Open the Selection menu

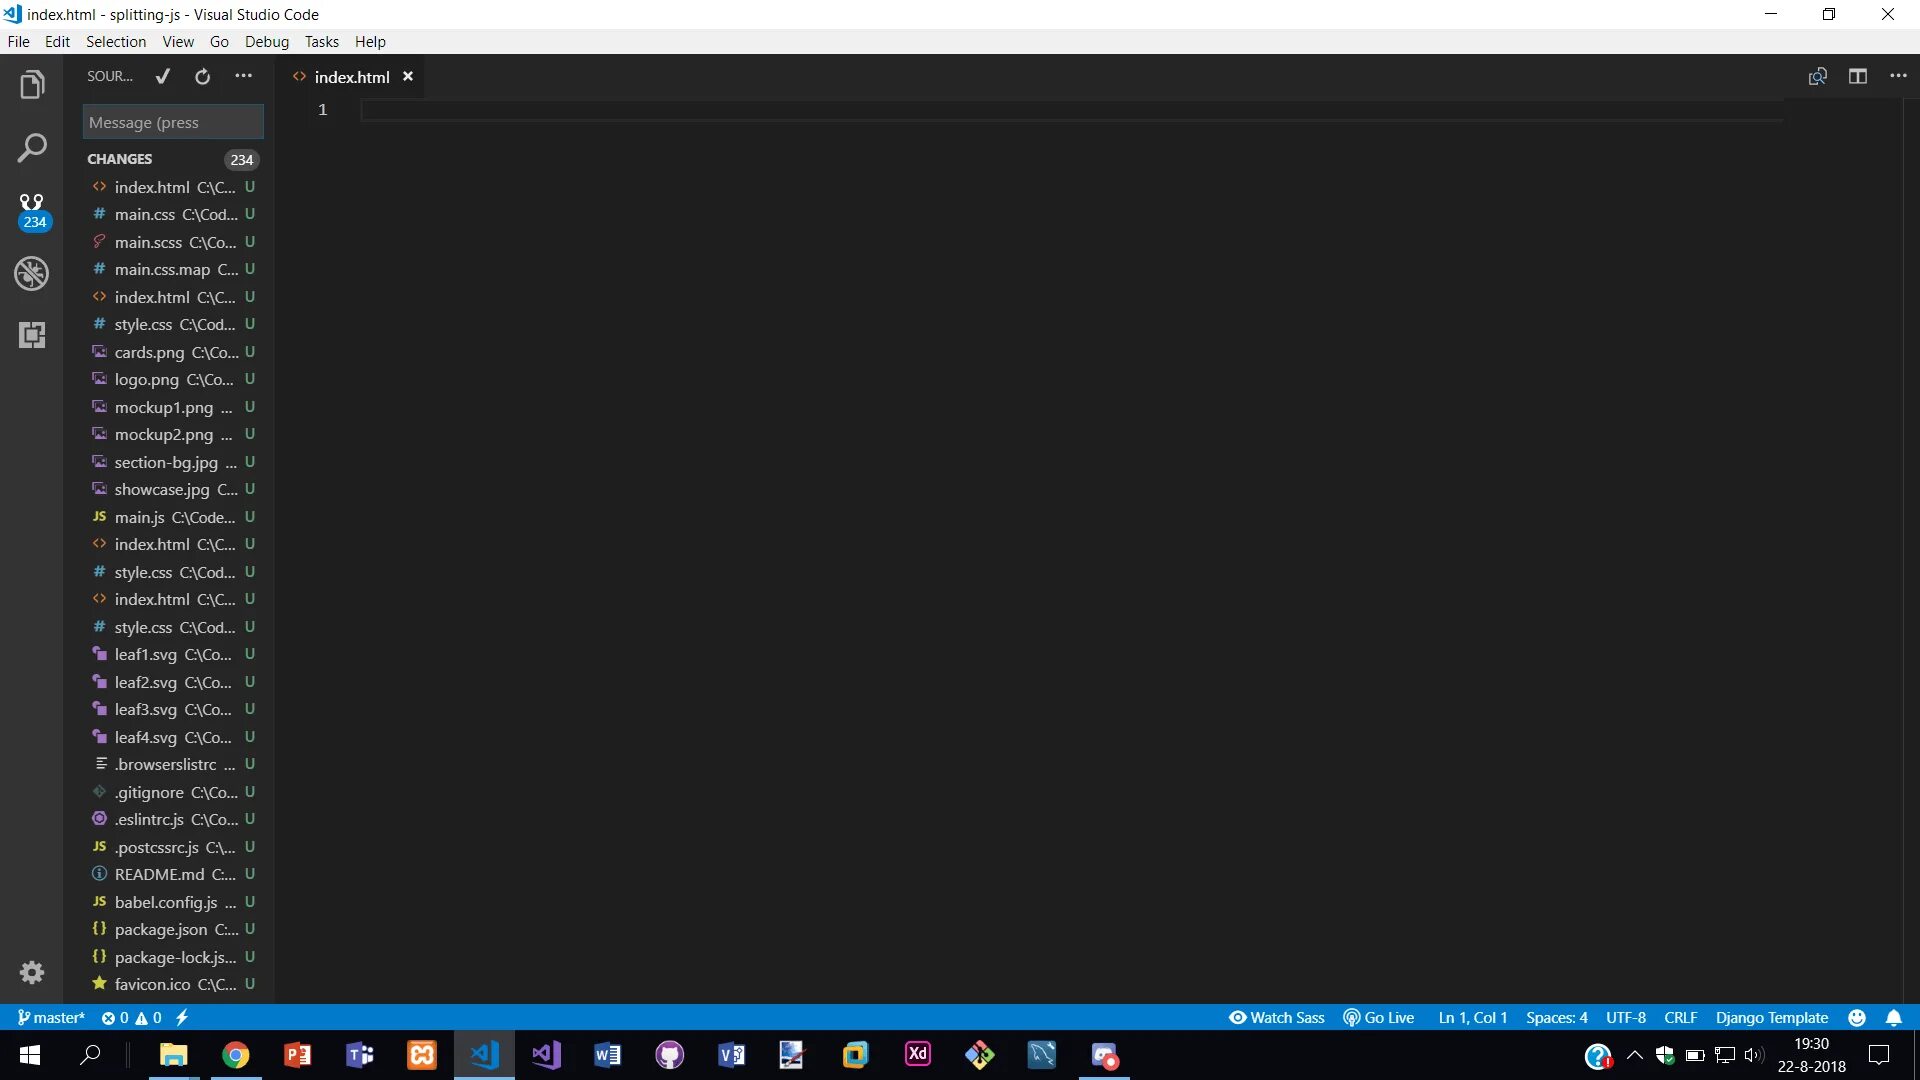pos(115,41)
